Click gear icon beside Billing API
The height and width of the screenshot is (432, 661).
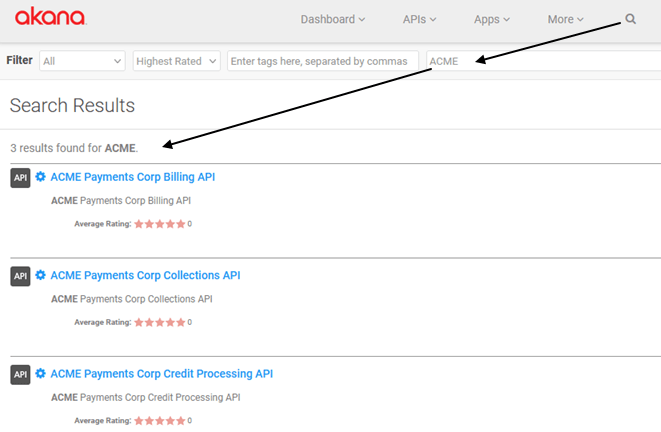coord(40,177)
